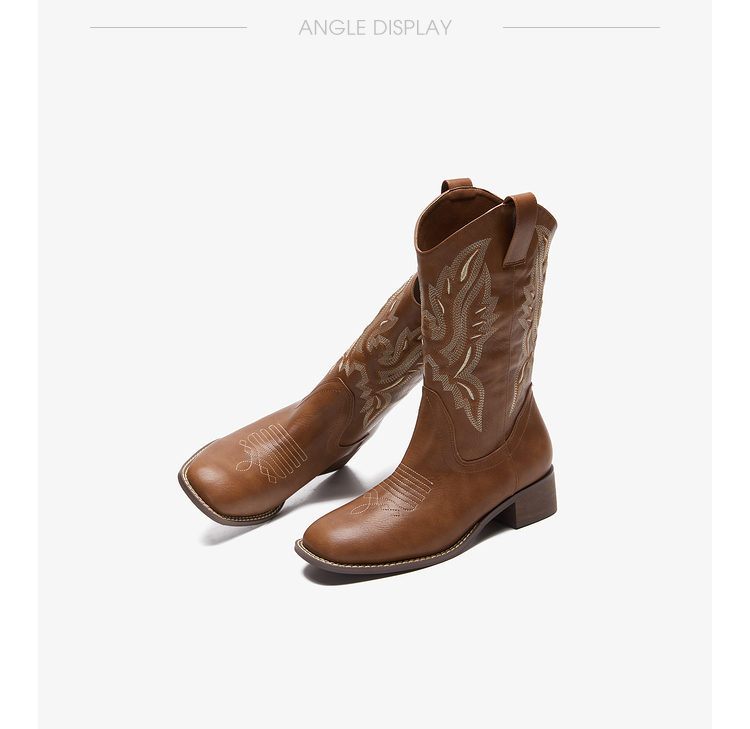This screenshot has height=729, width=750.
Task: Click the toe stitching on tilted boot
Action: point(272,452)
